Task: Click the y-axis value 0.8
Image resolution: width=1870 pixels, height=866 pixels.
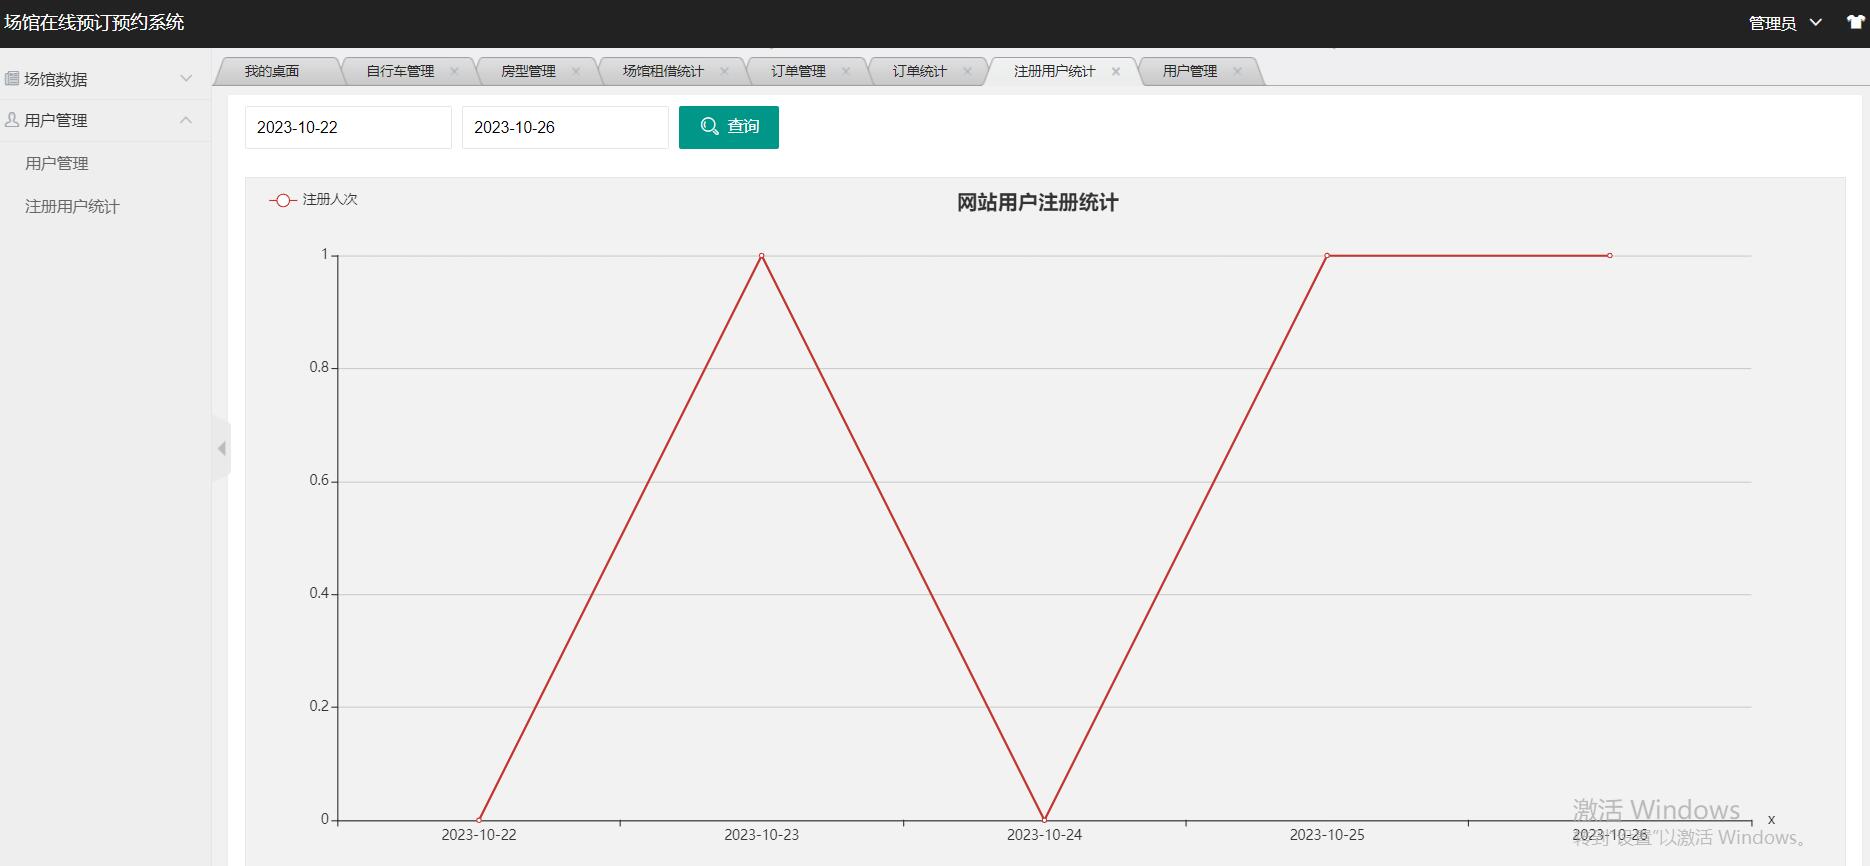Action: tap(319, 368)
